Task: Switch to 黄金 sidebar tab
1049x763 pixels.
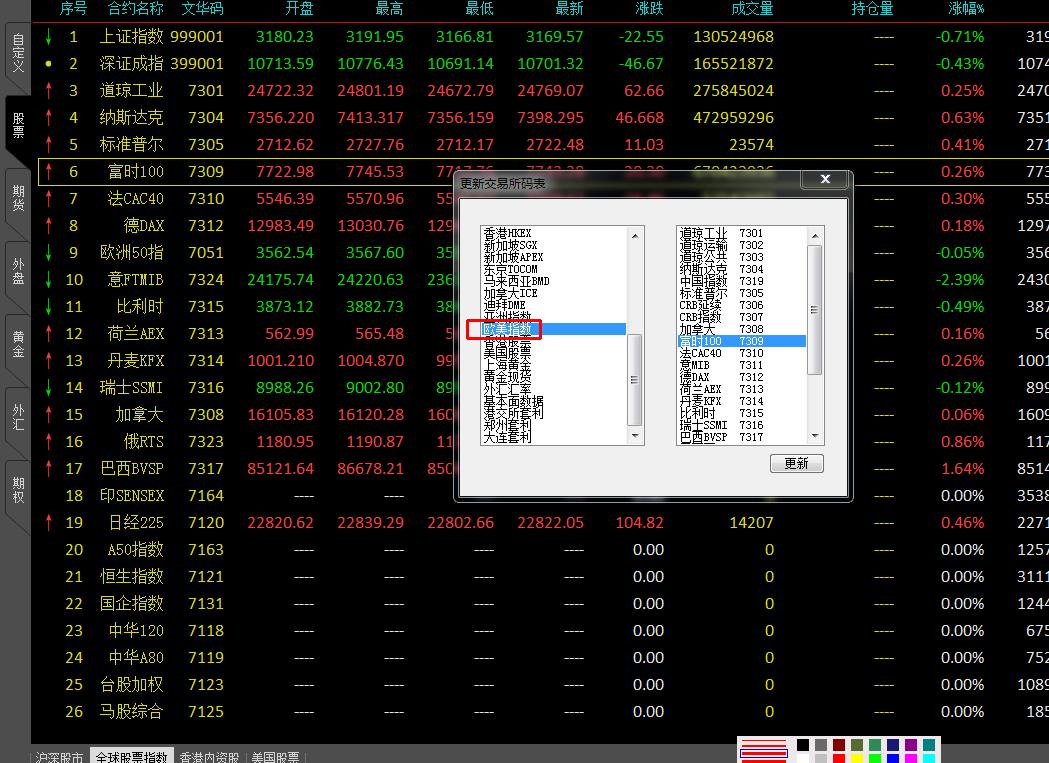Action: (x=17, y=344)
